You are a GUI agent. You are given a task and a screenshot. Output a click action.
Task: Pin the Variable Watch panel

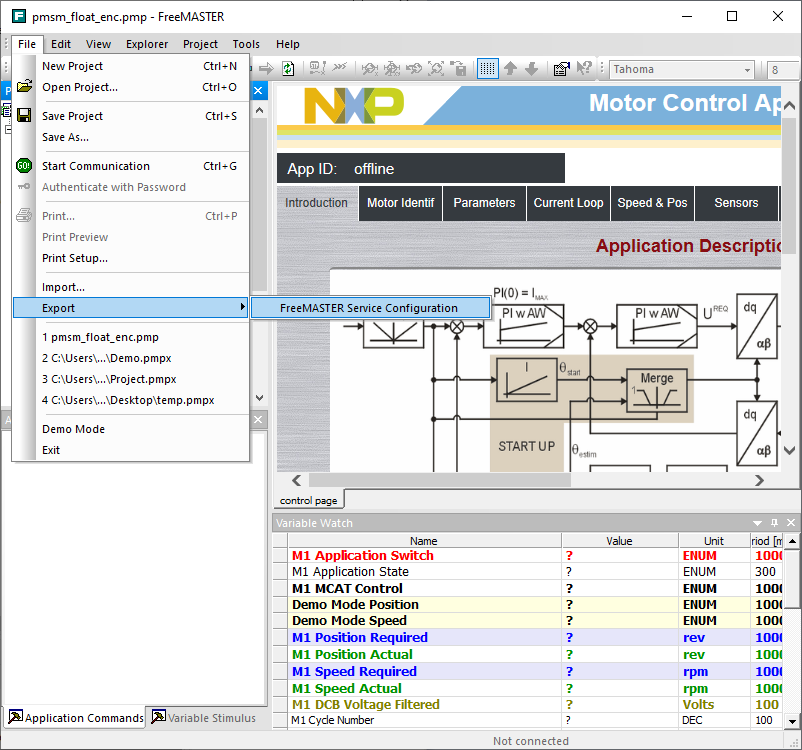774,523
